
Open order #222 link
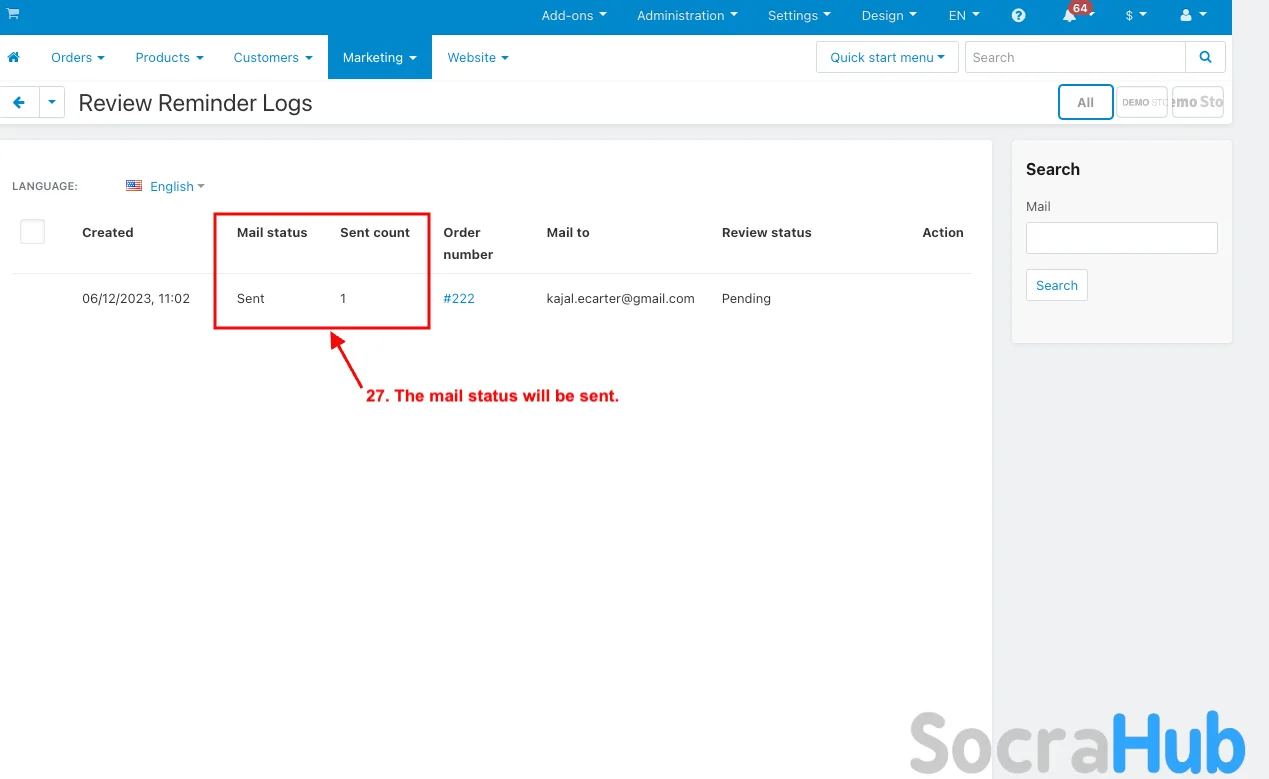[x=459, y=299]
